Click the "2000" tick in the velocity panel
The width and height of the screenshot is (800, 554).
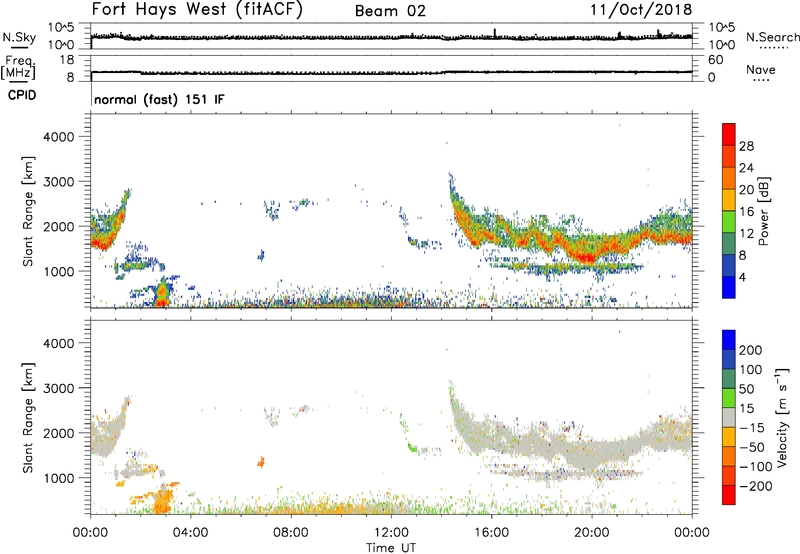coord(59,433)
